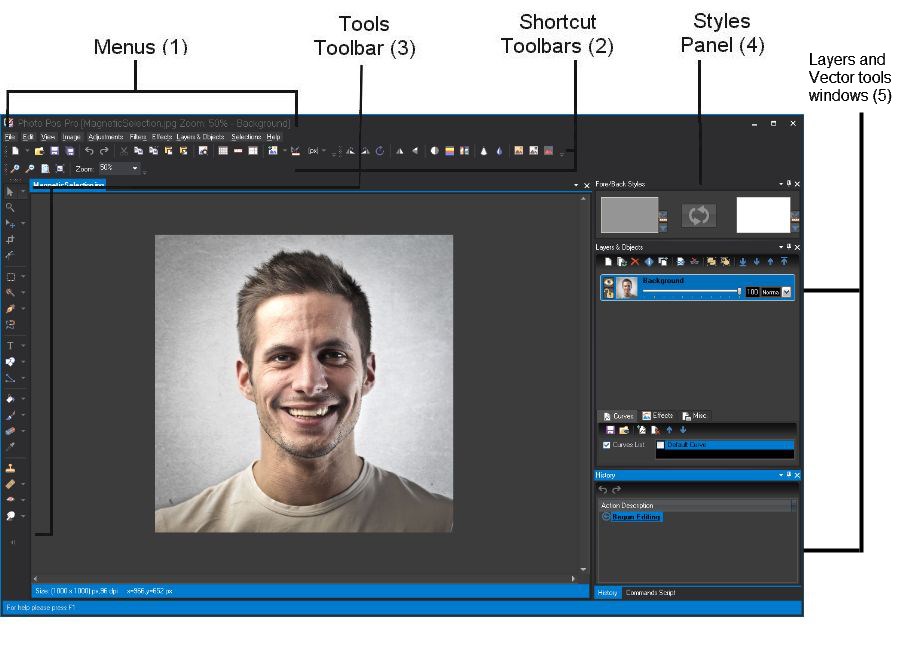
Task: Hide the Background layer using its eye toggle
Action: (x=608, y=283)
